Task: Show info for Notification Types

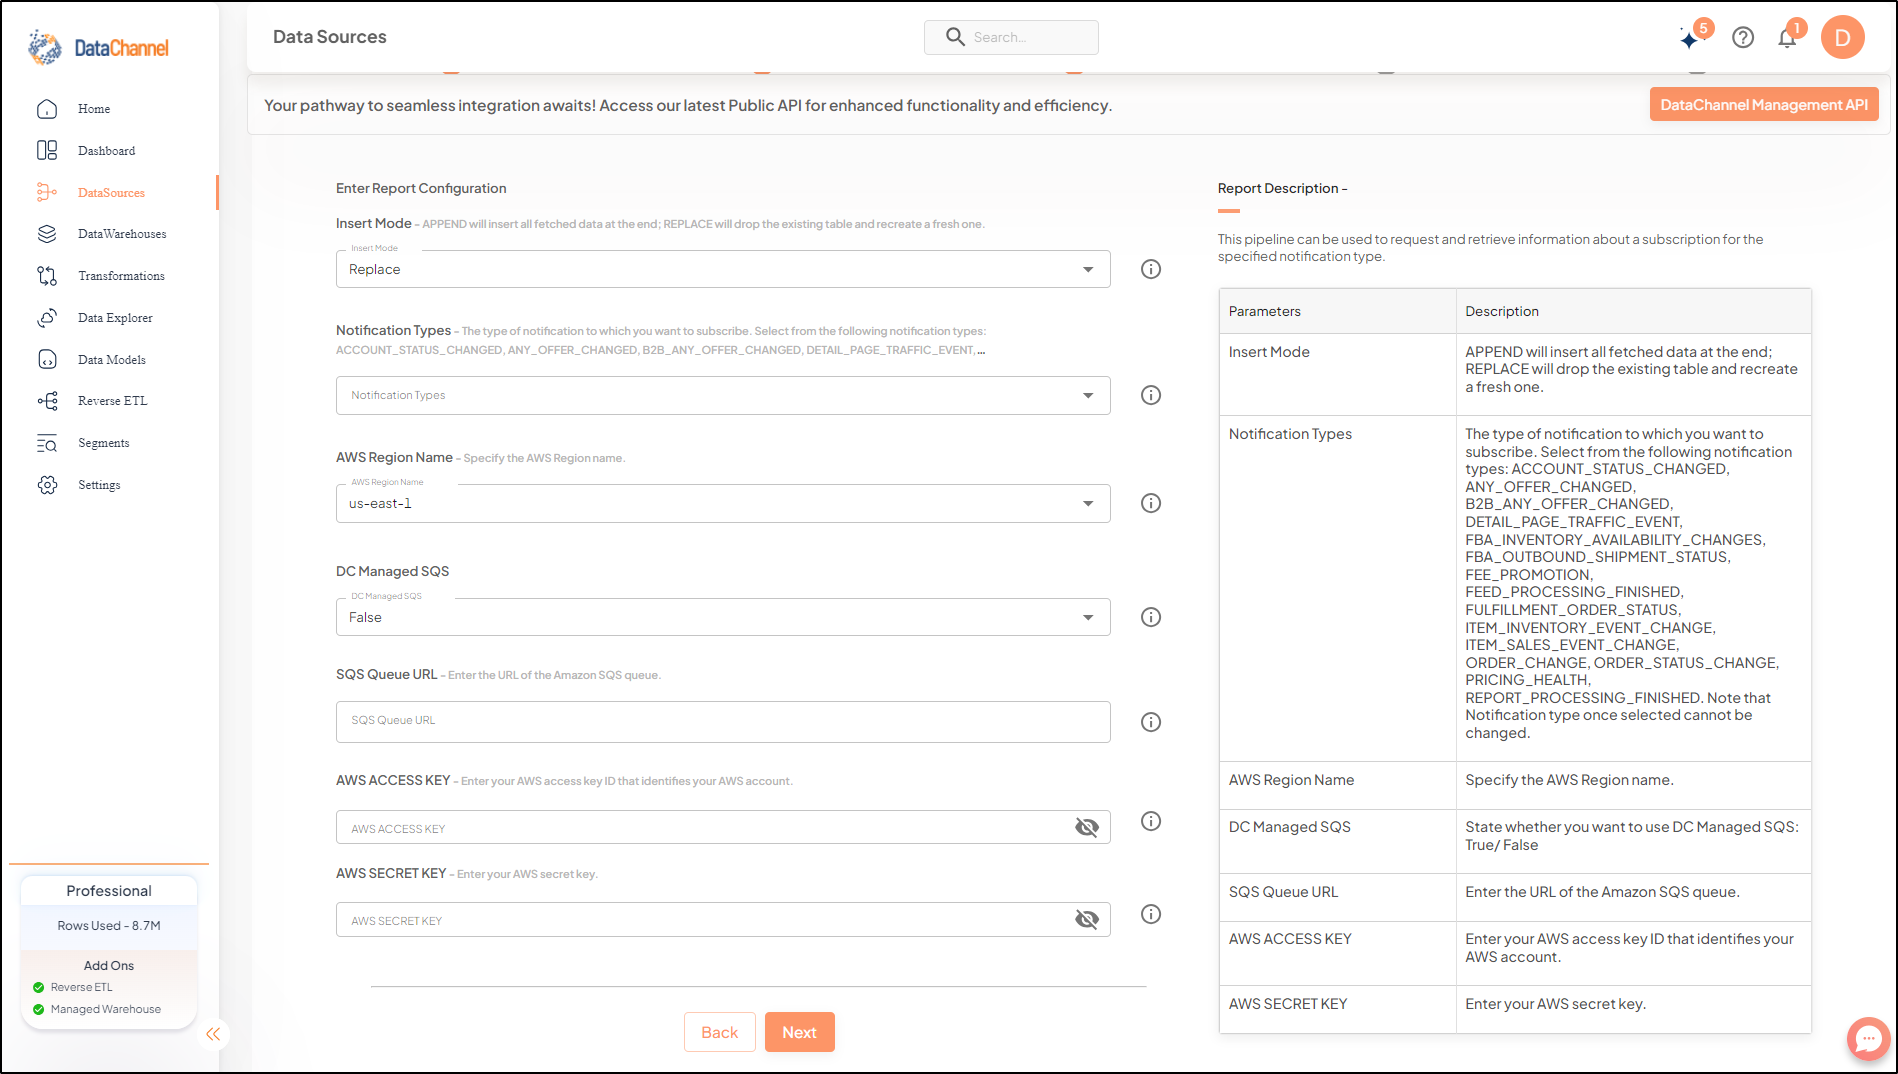Action: click(1151, 395)
